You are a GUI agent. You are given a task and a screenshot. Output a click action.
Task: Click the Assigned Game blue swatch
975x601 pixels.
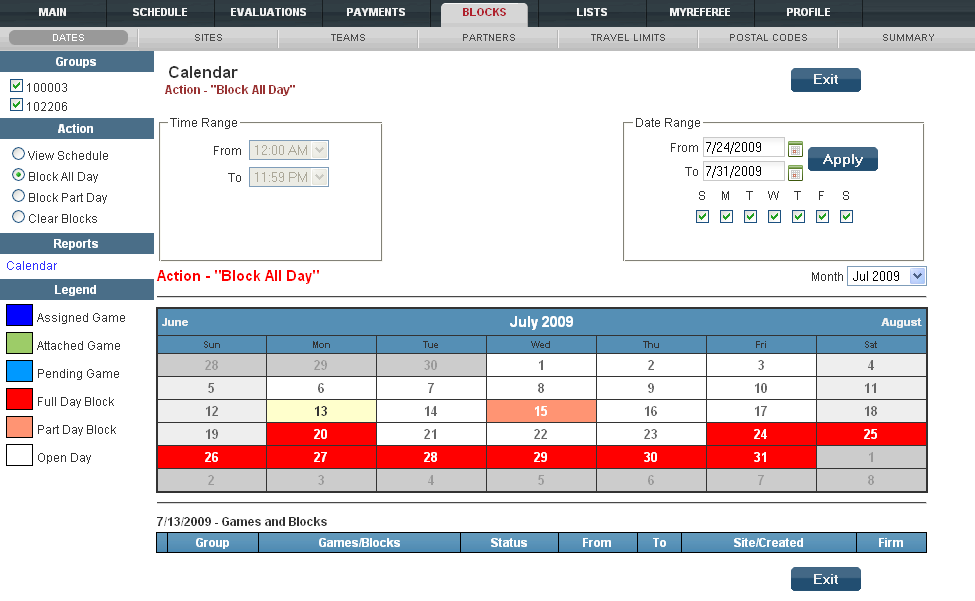tap(19, 315)
